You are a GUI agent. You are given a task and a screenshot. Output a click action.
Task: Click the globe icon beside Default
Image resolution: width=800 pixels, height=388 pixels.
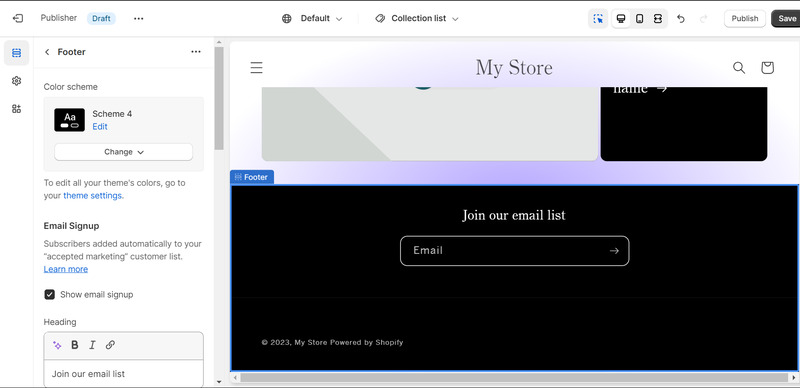click(287, 18)
